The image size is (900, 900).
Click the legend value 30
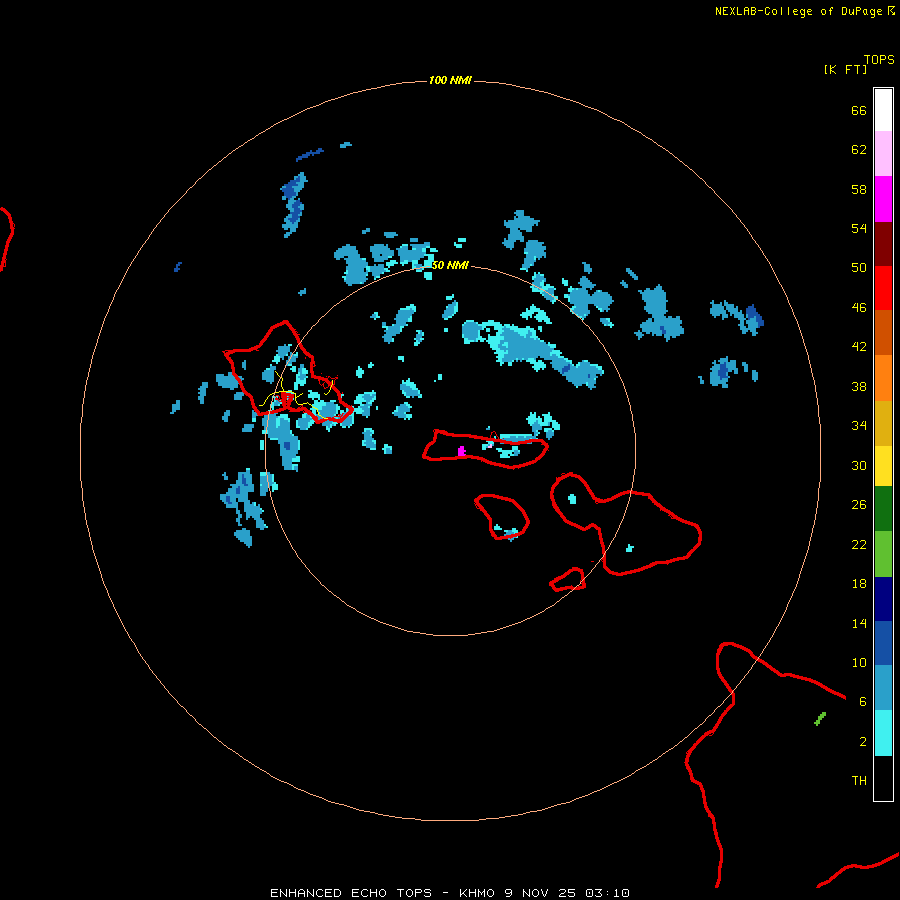coord(859,465)
